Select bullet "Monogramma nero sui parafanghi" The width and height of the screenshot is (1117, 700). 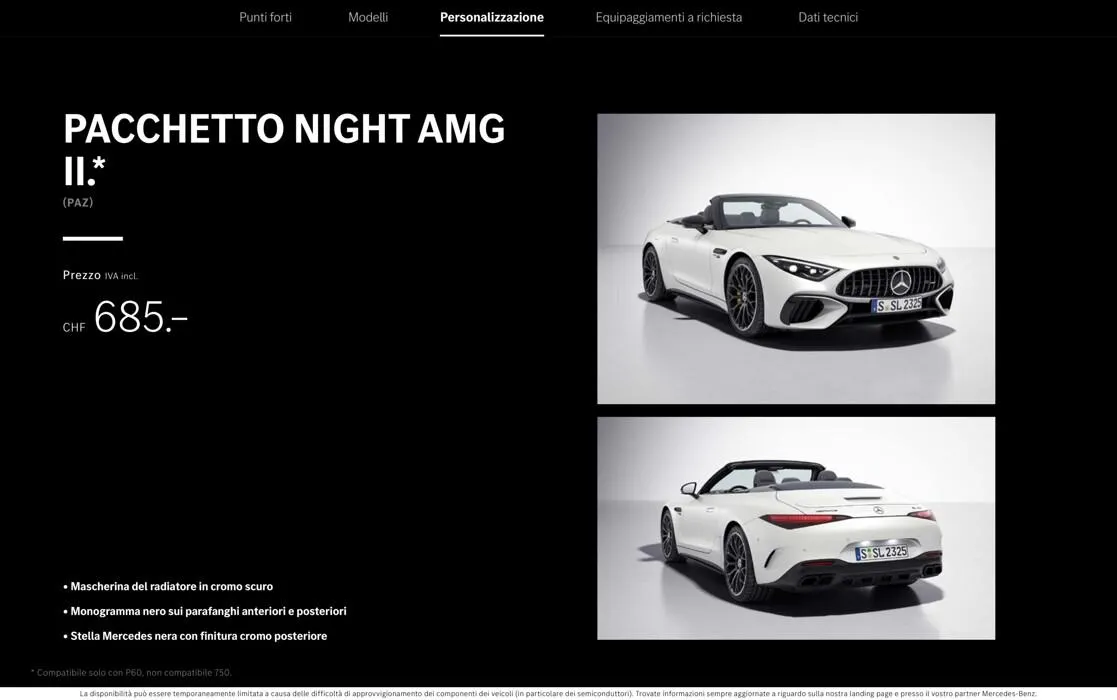206,610
